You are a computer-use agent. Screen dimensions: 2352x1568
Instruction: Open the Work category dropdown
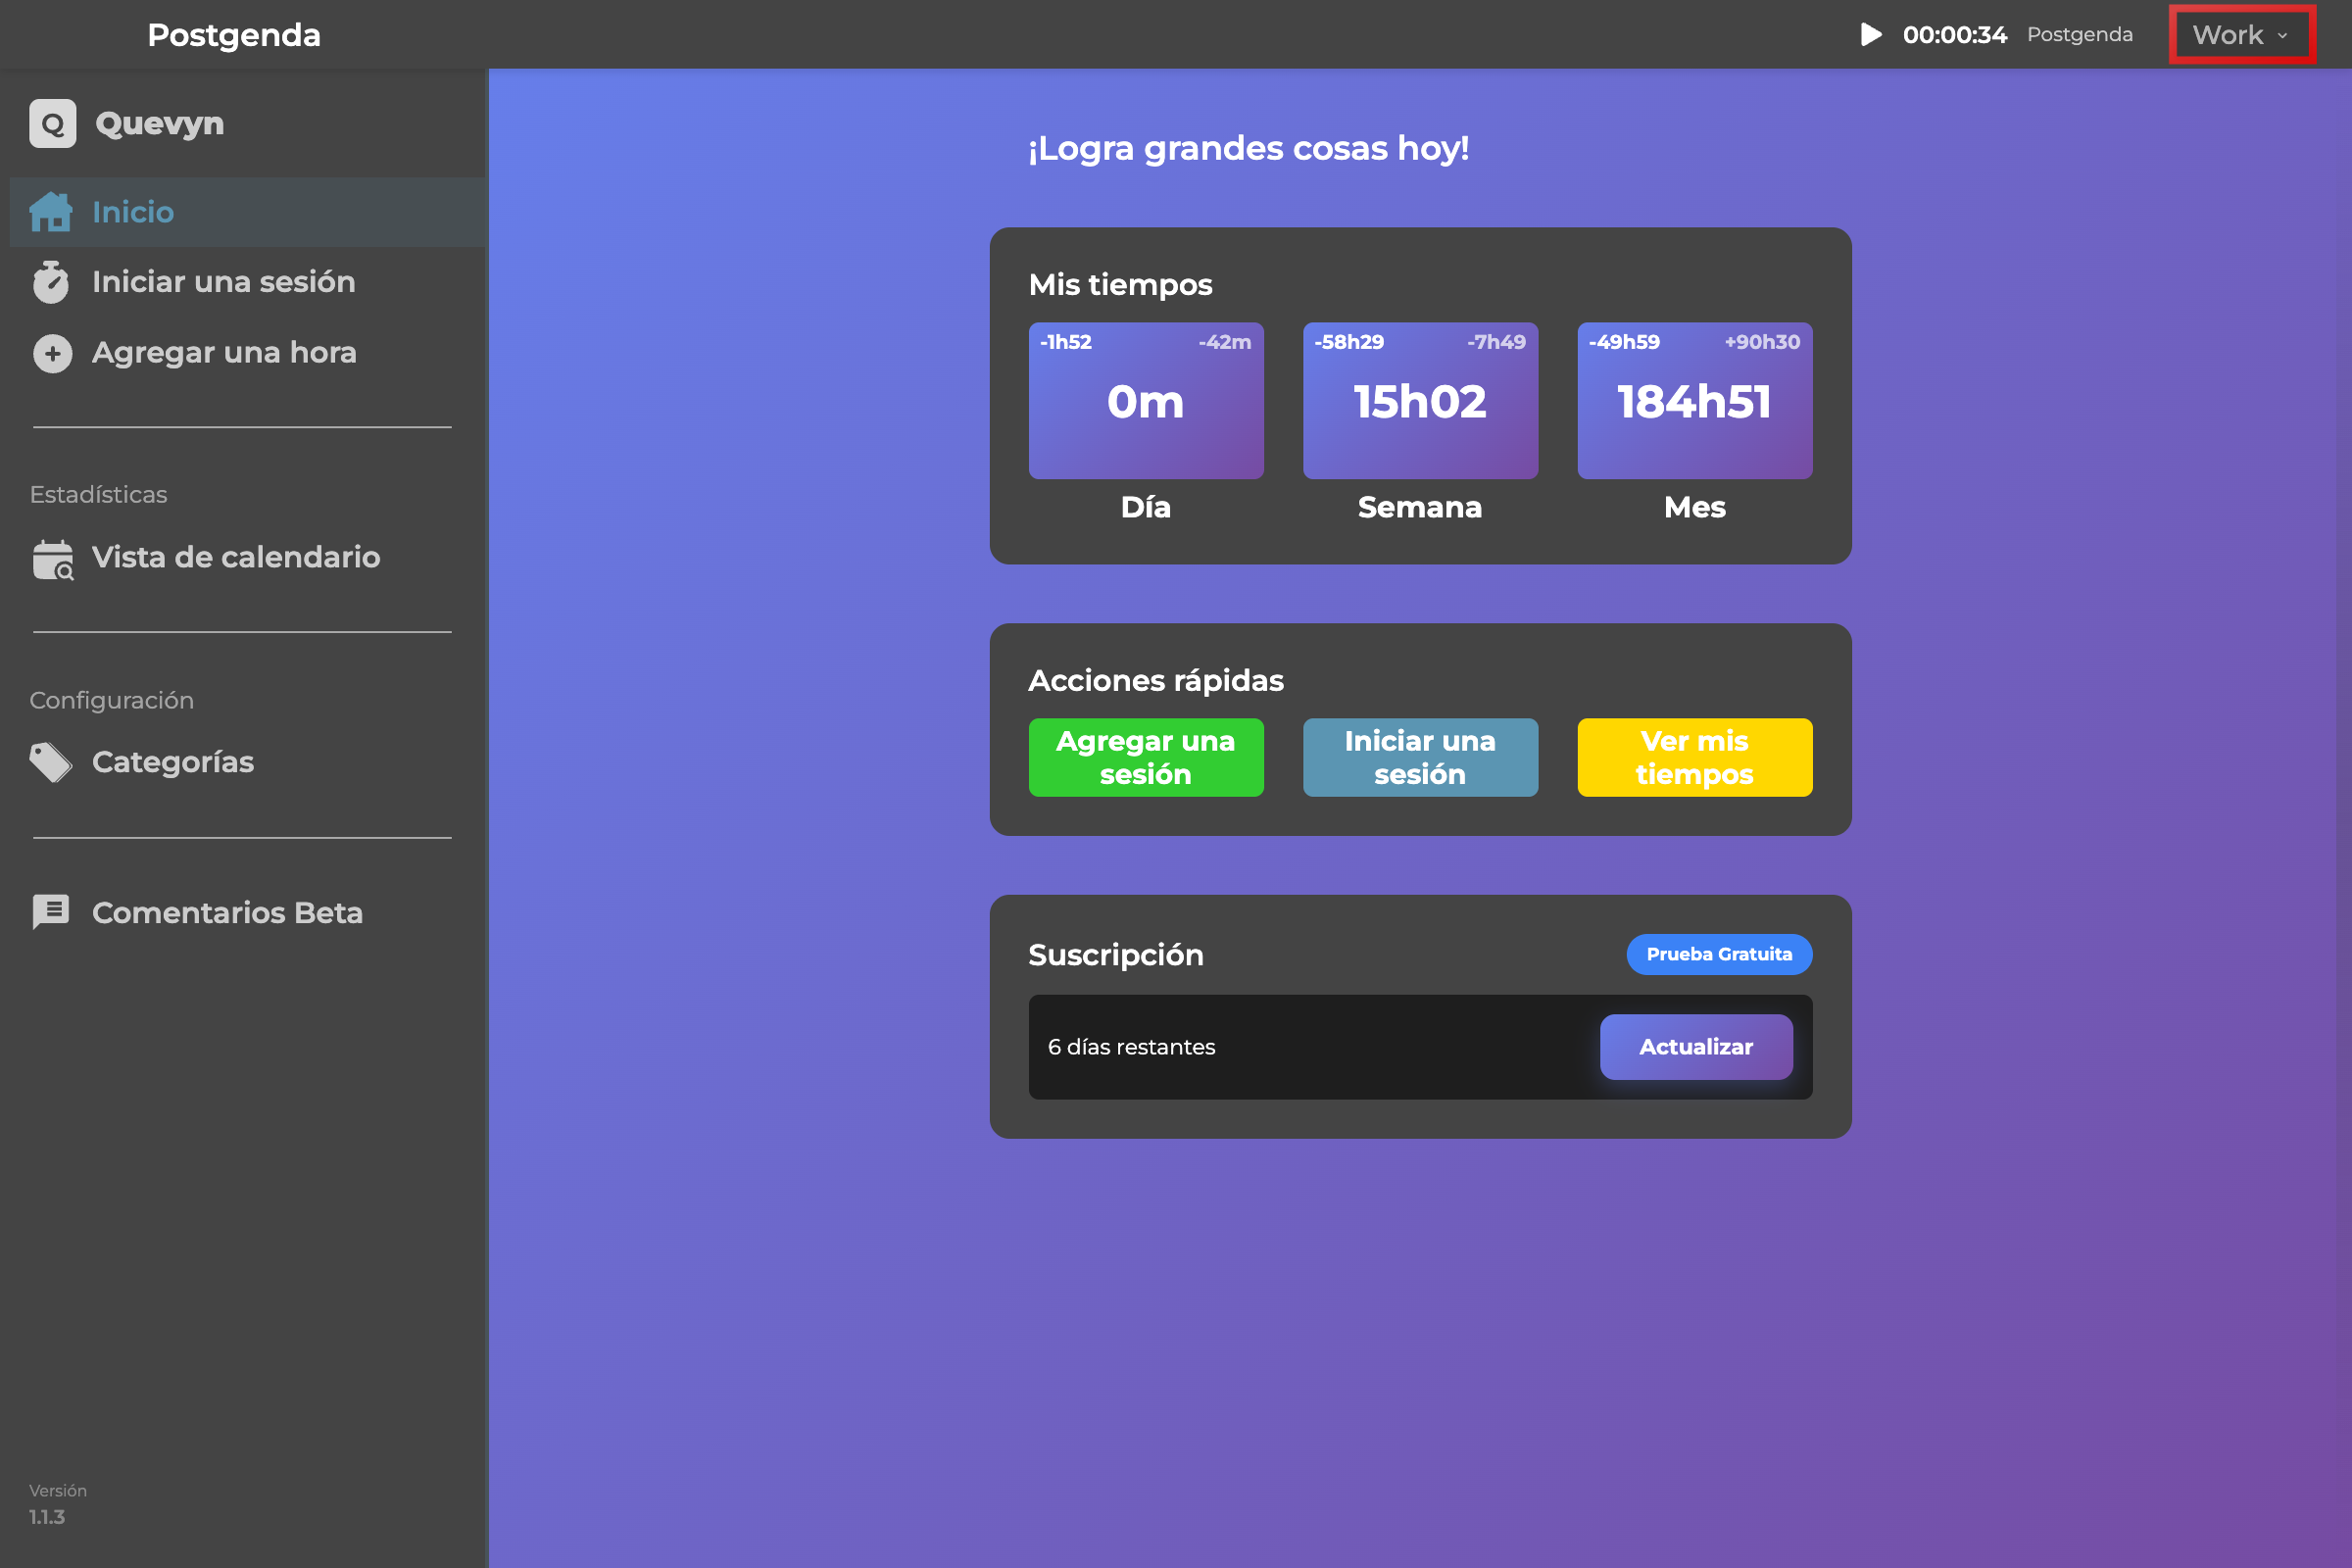click(x=2241, y=35)
